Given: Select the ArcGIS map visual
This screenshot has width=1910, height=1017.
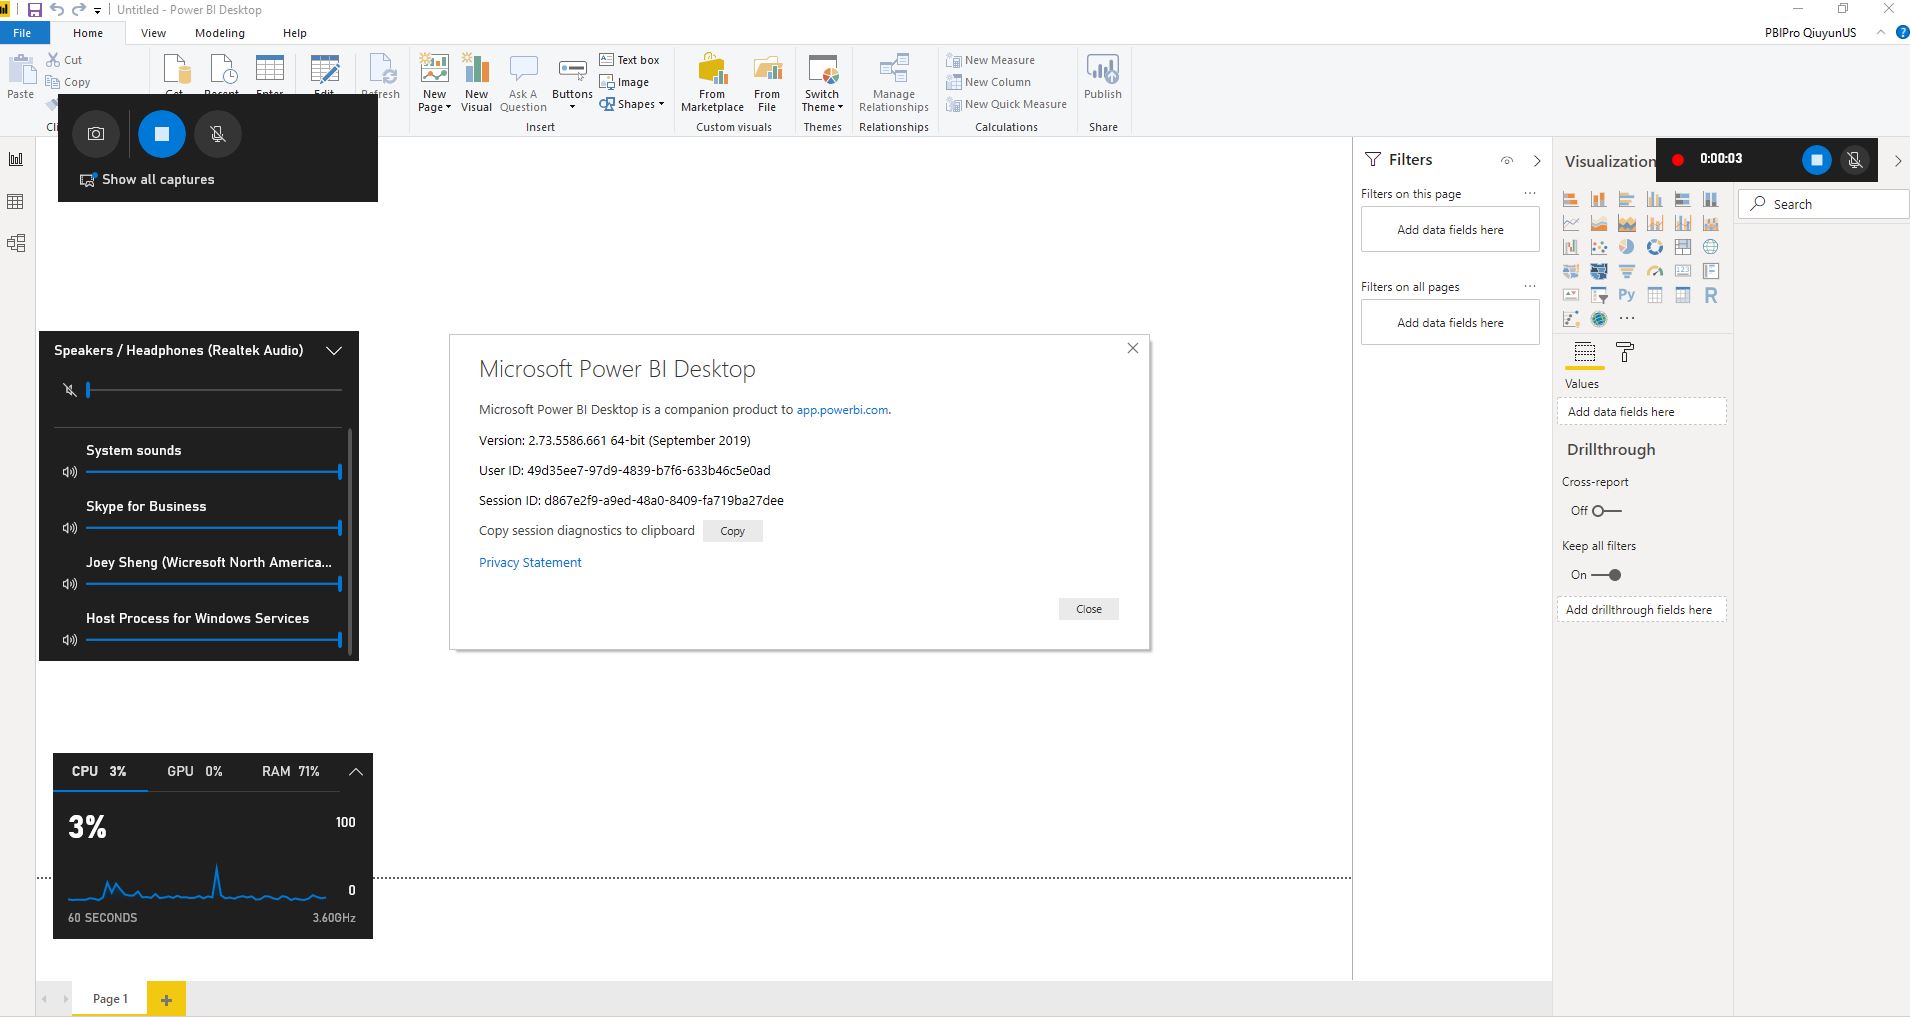Looking at the screenshot, I should point(1599,319).
